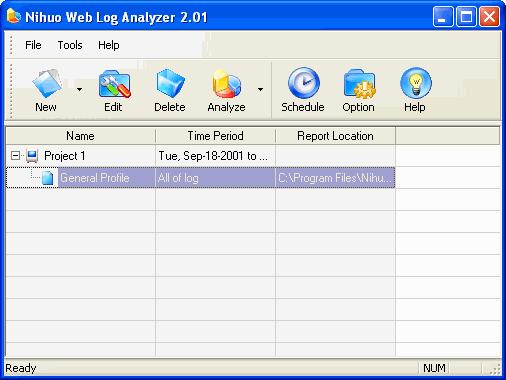Click the Delete toolbar icon
Image resolution: width=506 pixels, height=380 pixels.
click(170, 83)
